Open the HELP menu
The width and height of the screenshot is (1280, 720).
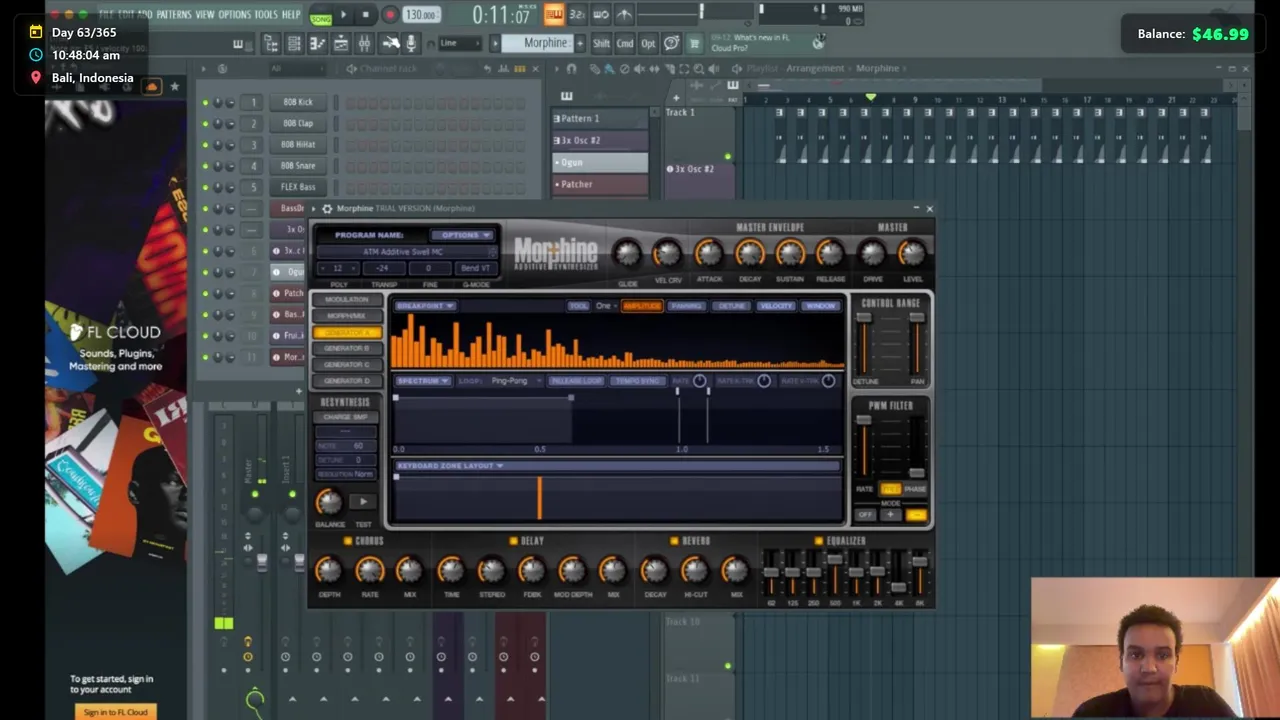(291, 15)
